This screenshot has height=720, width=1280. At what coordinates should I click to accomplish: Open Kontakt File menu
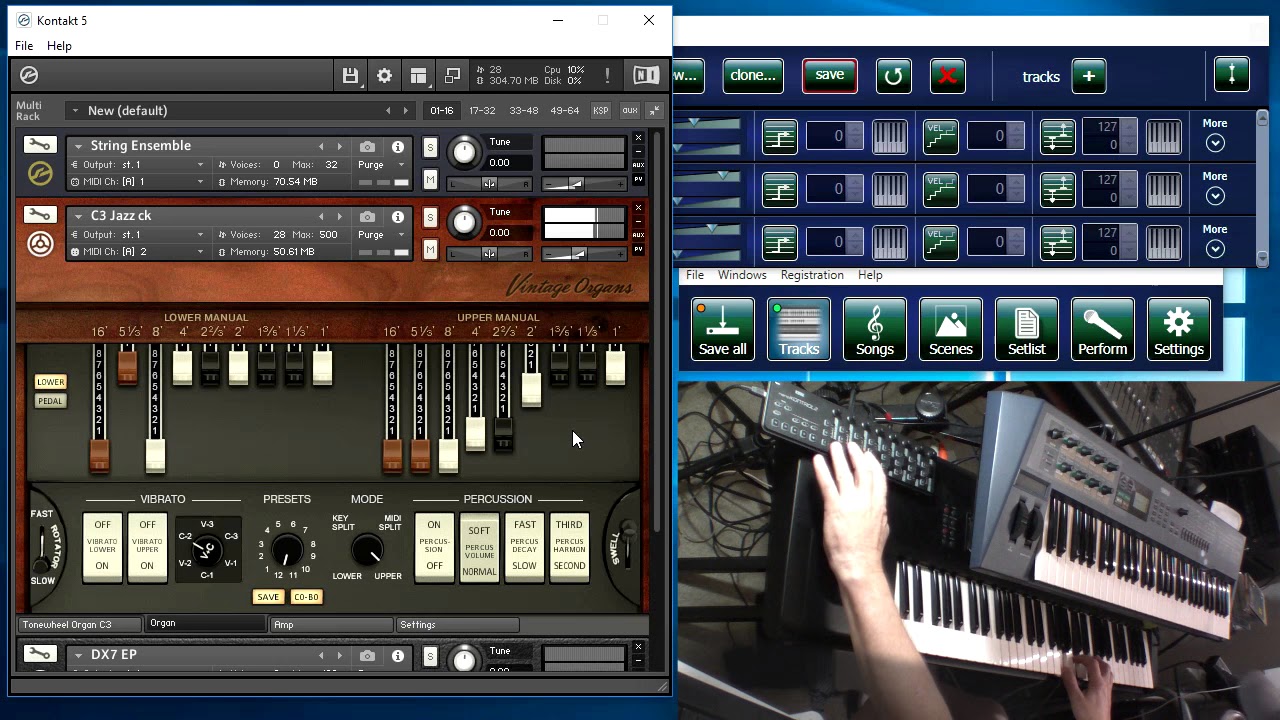[24, 46]
